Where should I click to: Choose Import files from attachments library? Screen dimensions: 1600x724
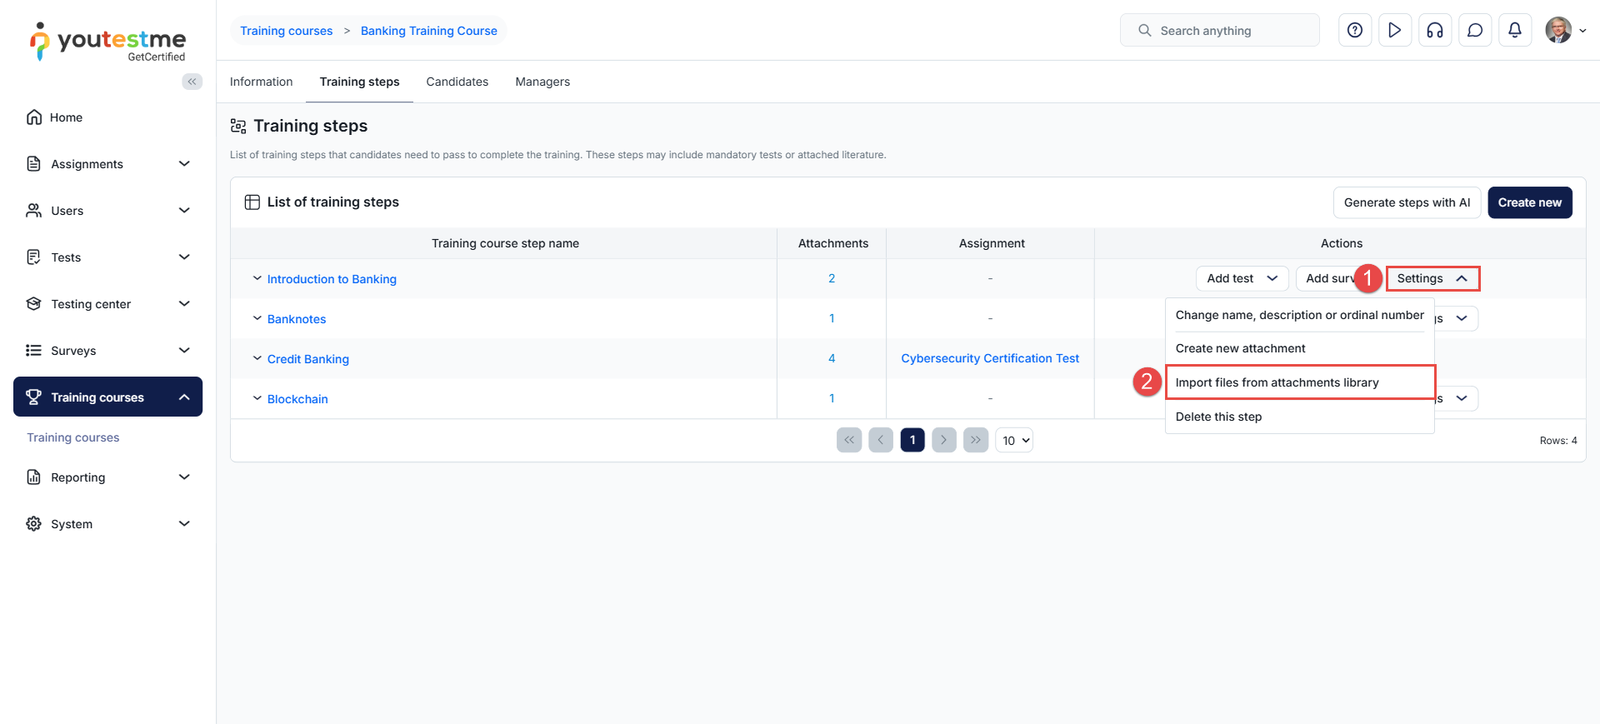point(1300,382)
